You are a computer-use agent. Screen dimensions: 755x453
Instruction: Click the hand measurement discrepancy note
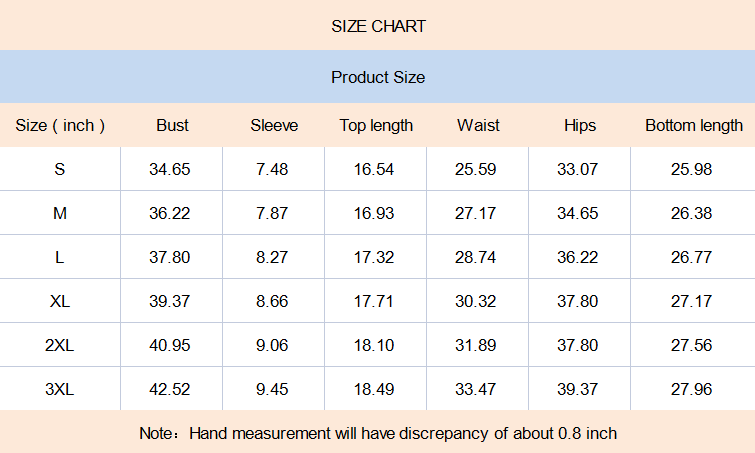378,433
